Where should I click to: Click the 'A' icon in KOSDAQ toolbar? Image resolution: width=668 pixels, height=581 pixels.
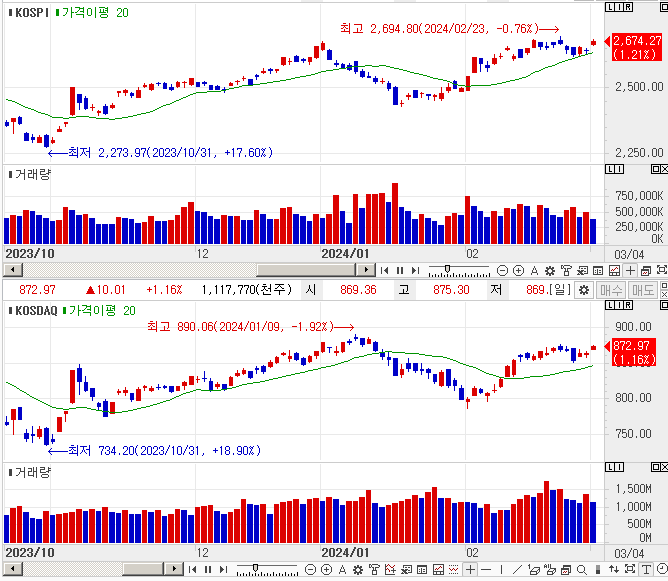[343, 569]
